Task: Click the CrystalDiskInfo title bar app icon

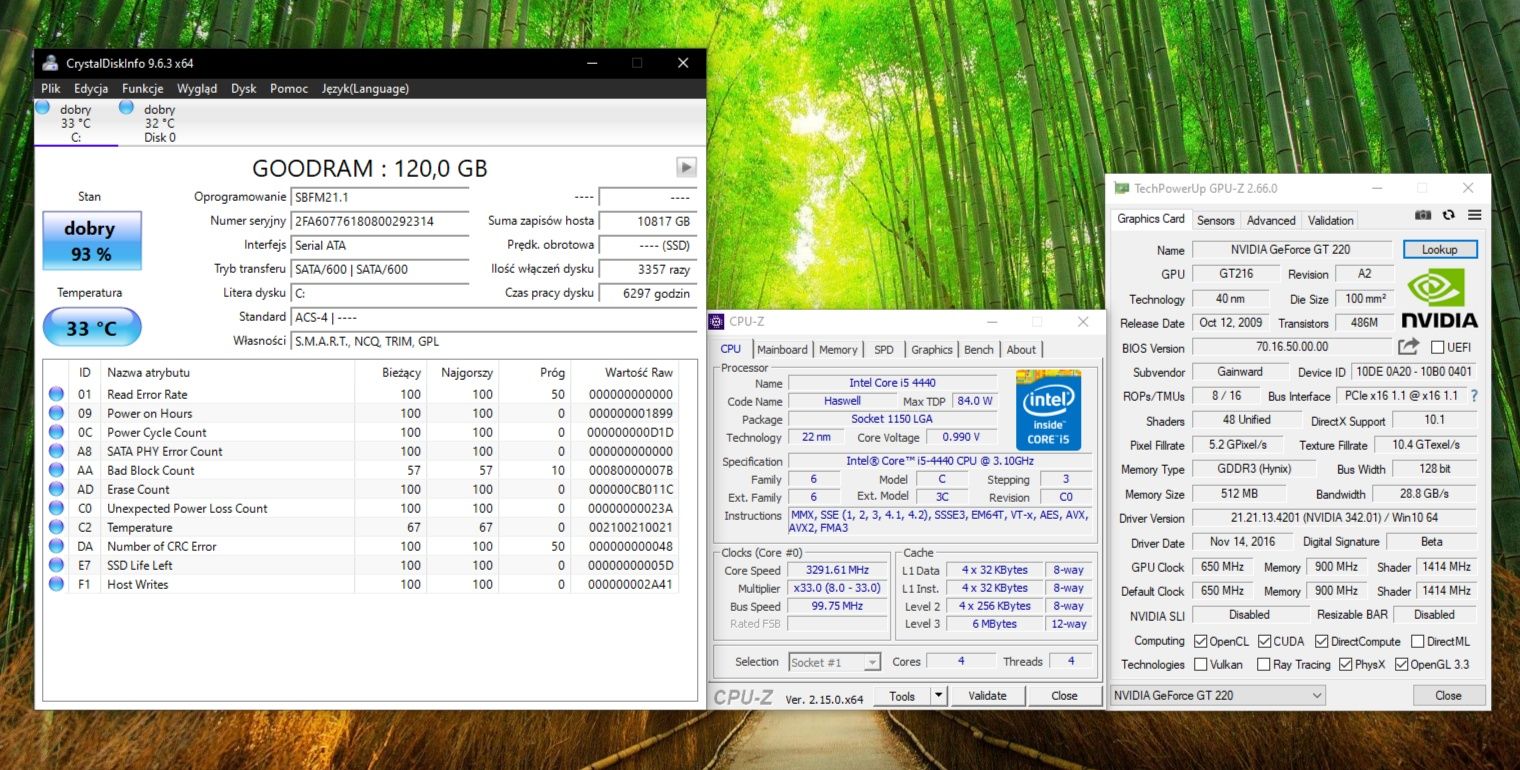Action: 50,63
